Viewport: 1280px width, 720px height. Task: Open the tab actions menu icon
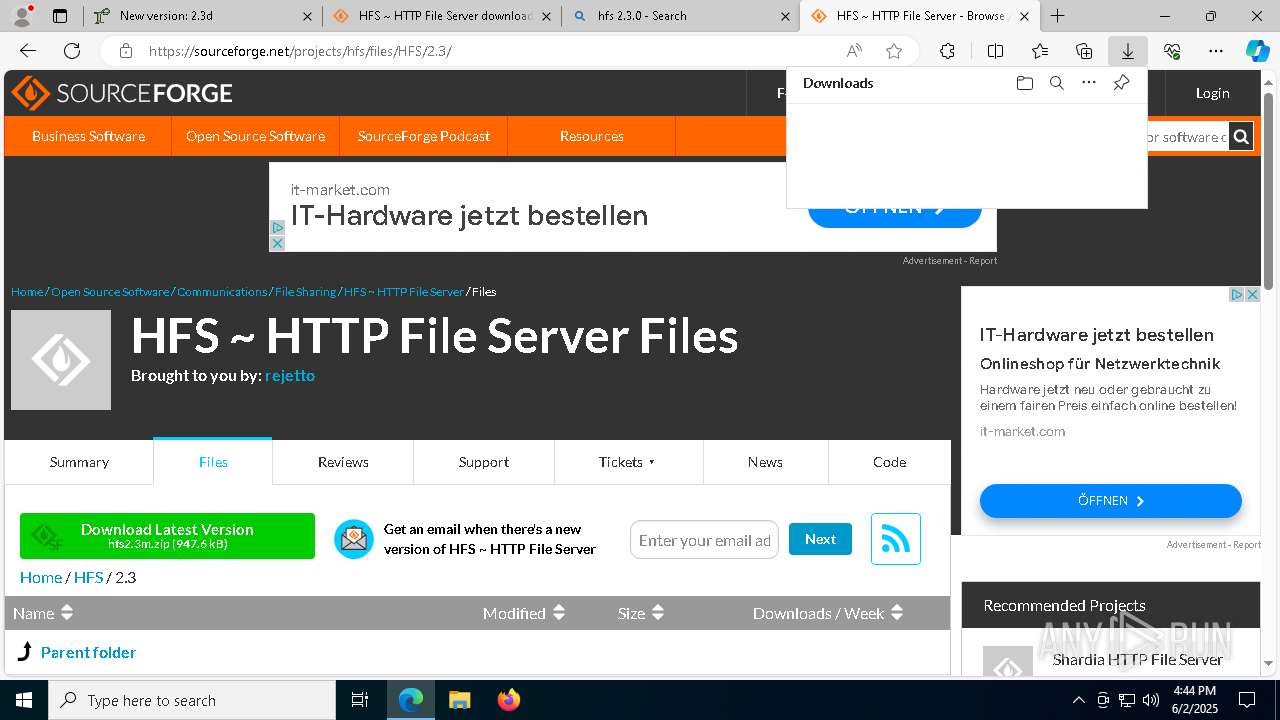point(60,16)
